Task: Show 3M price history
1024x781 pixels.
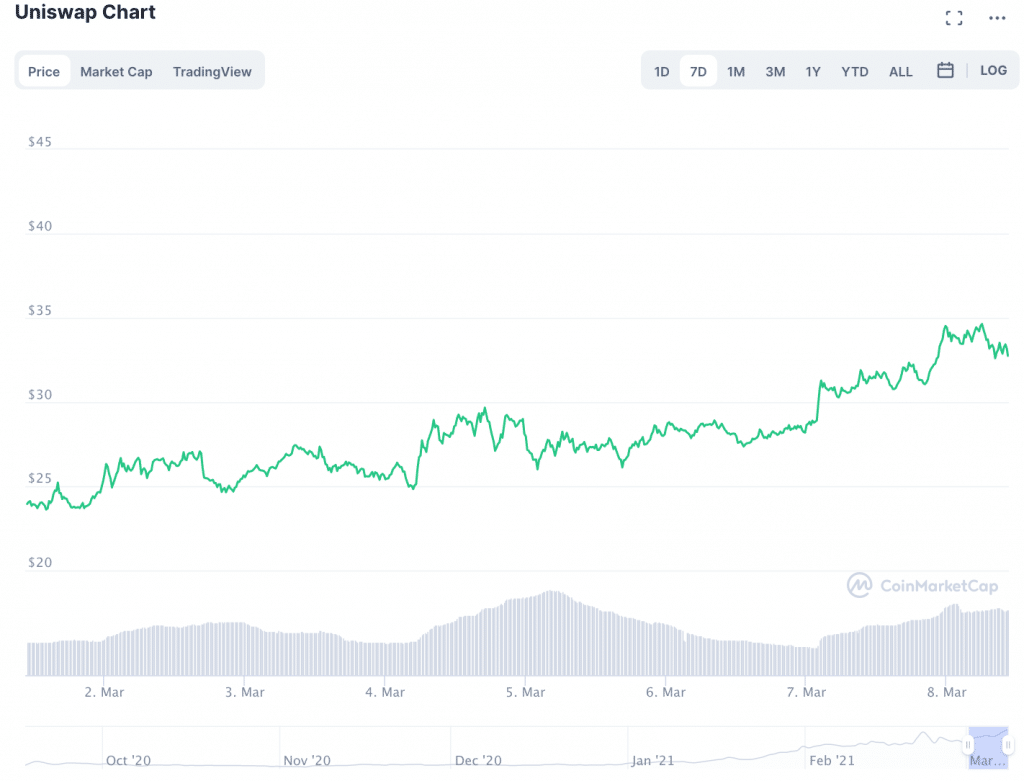Action: 775,72
